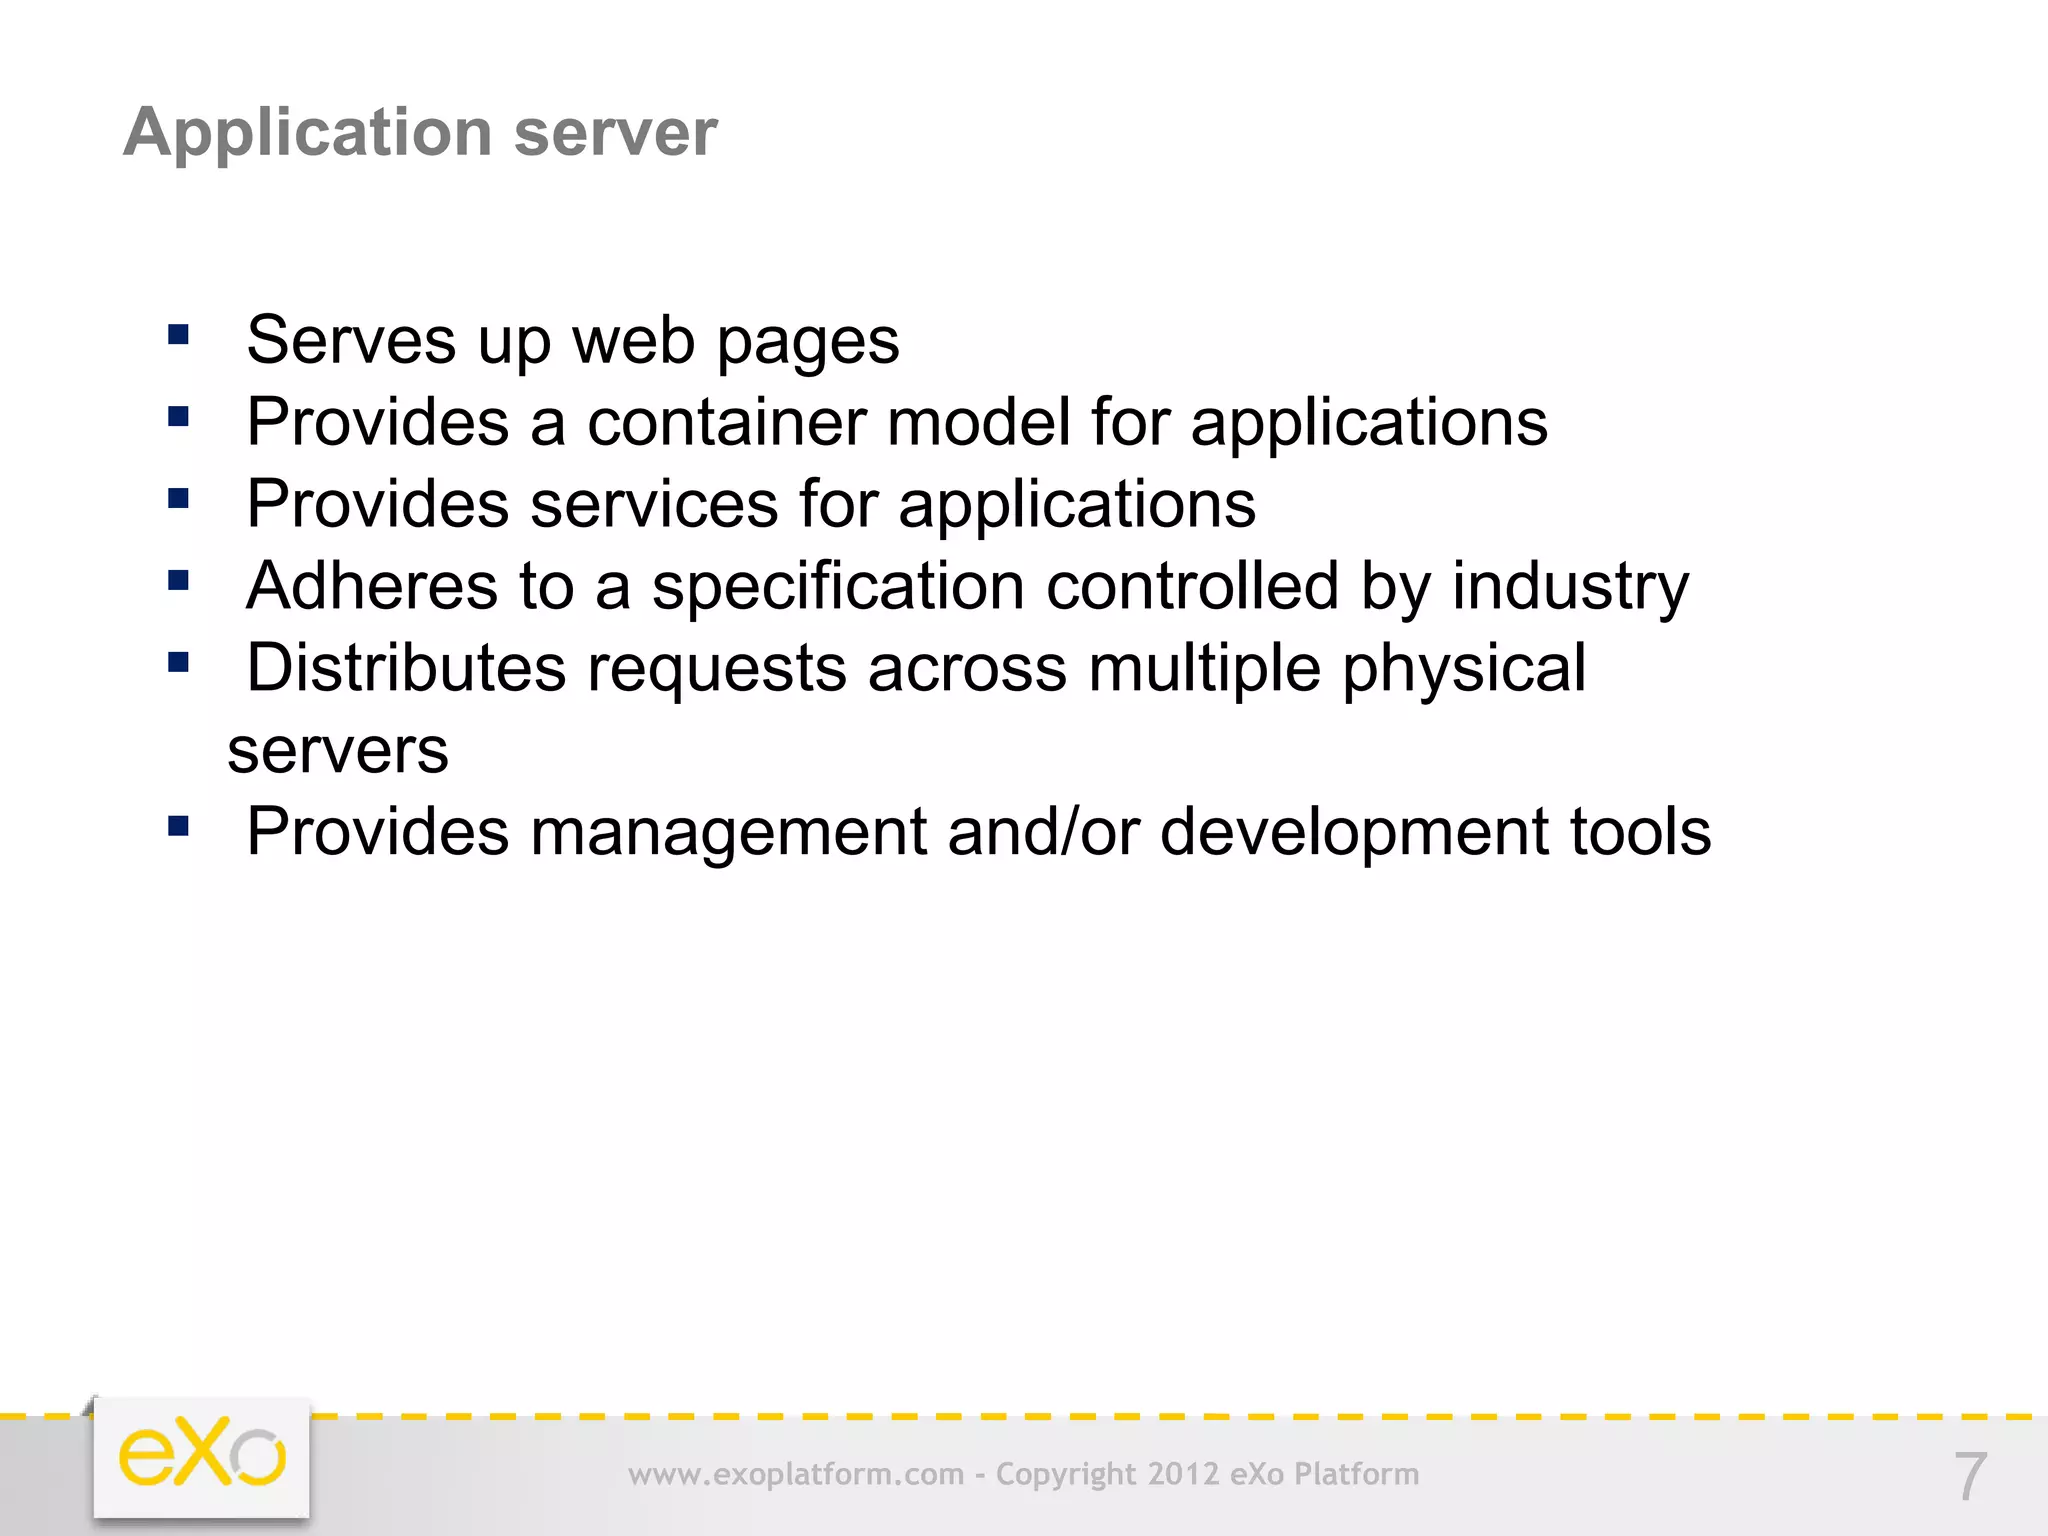The width and height of the screenshot is (2048, 1536).
Task: Click the 'Serves up web pages' bullet
Action: pos(573,341)
